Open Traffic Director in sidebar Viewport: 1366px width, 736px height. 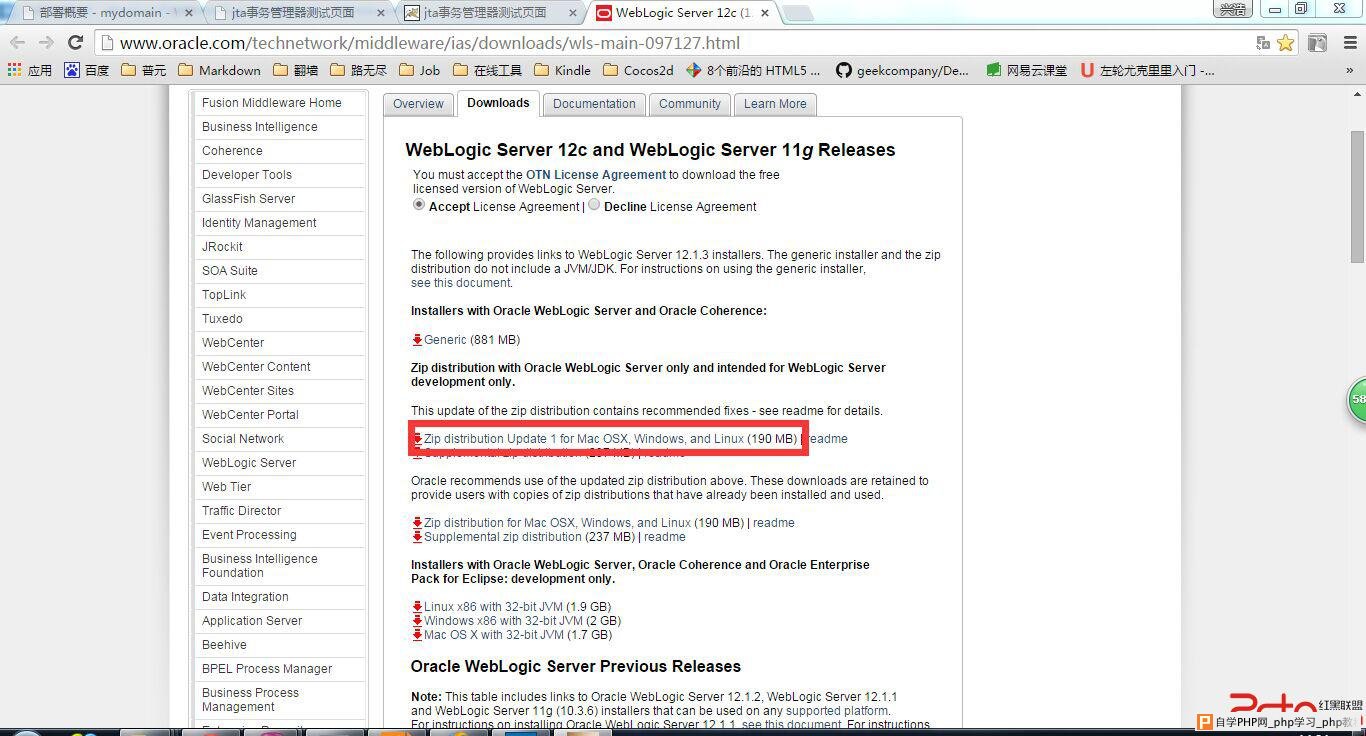[242, 511]
